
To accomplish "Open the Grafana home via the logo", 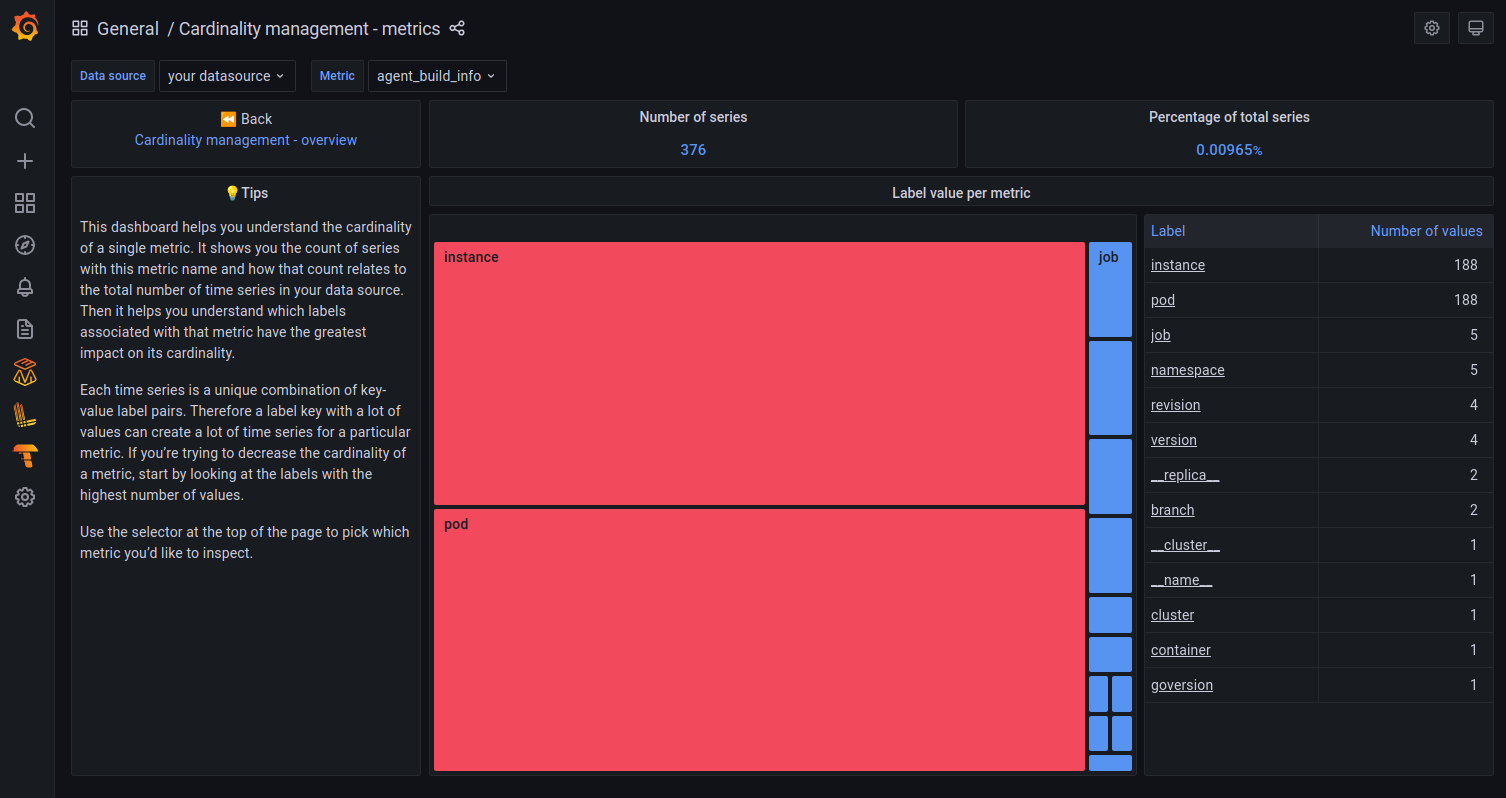I will pos(25,27).
